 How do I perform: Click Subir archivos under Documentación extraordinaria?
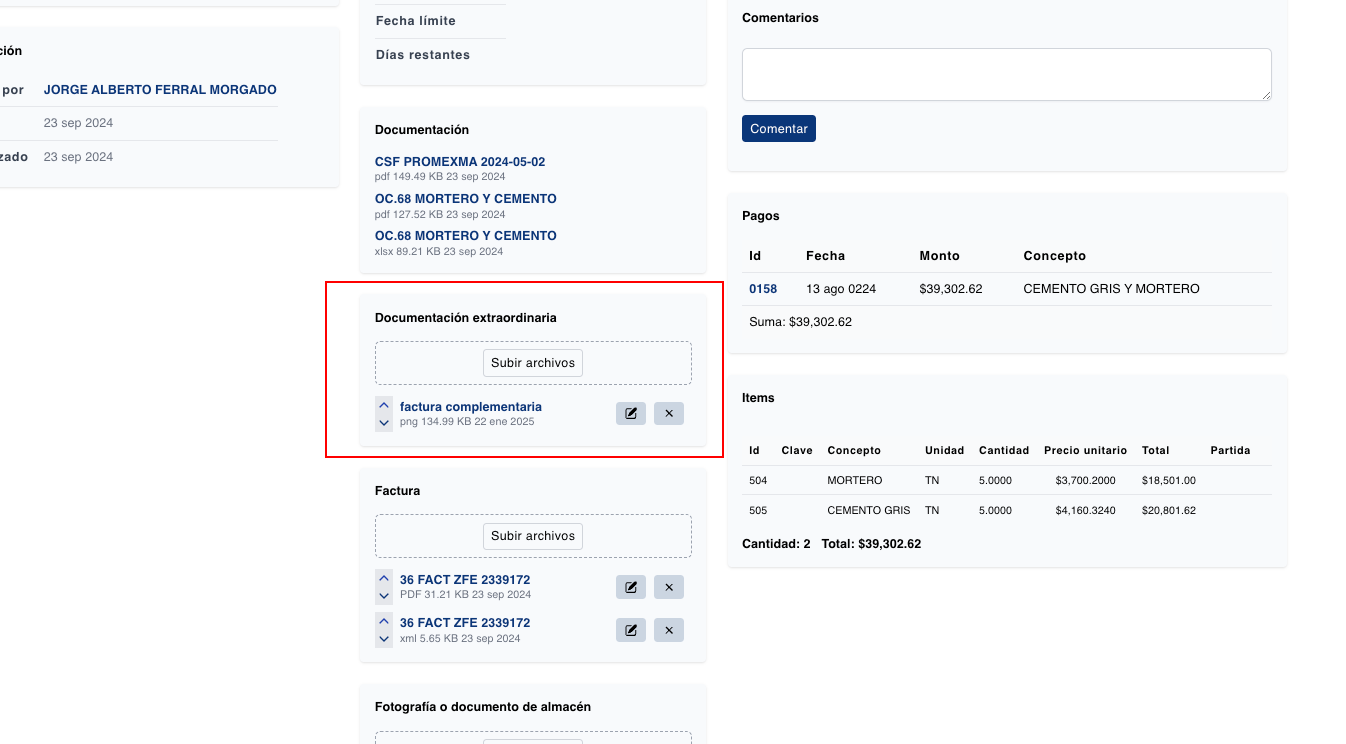click(532, 363)
